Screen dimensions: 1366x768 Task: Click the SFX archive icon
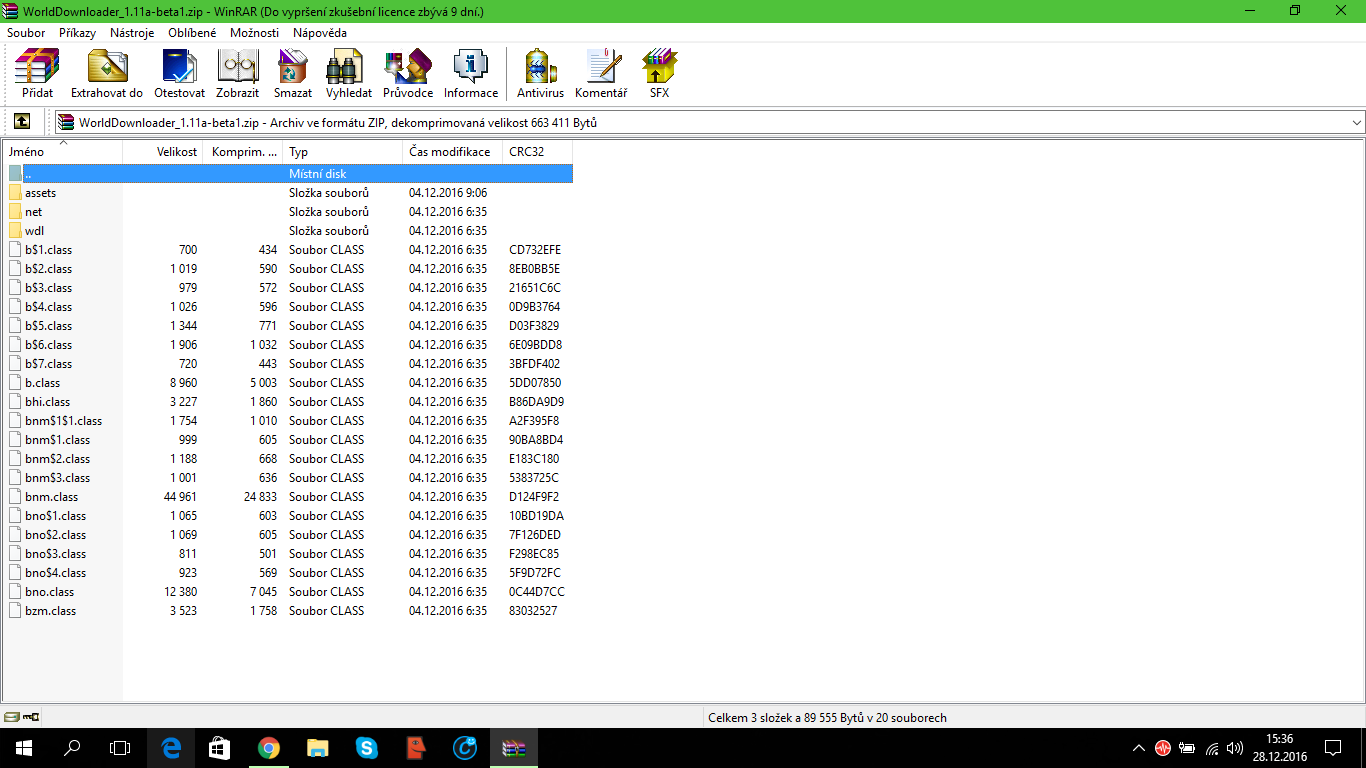[659, 74]
